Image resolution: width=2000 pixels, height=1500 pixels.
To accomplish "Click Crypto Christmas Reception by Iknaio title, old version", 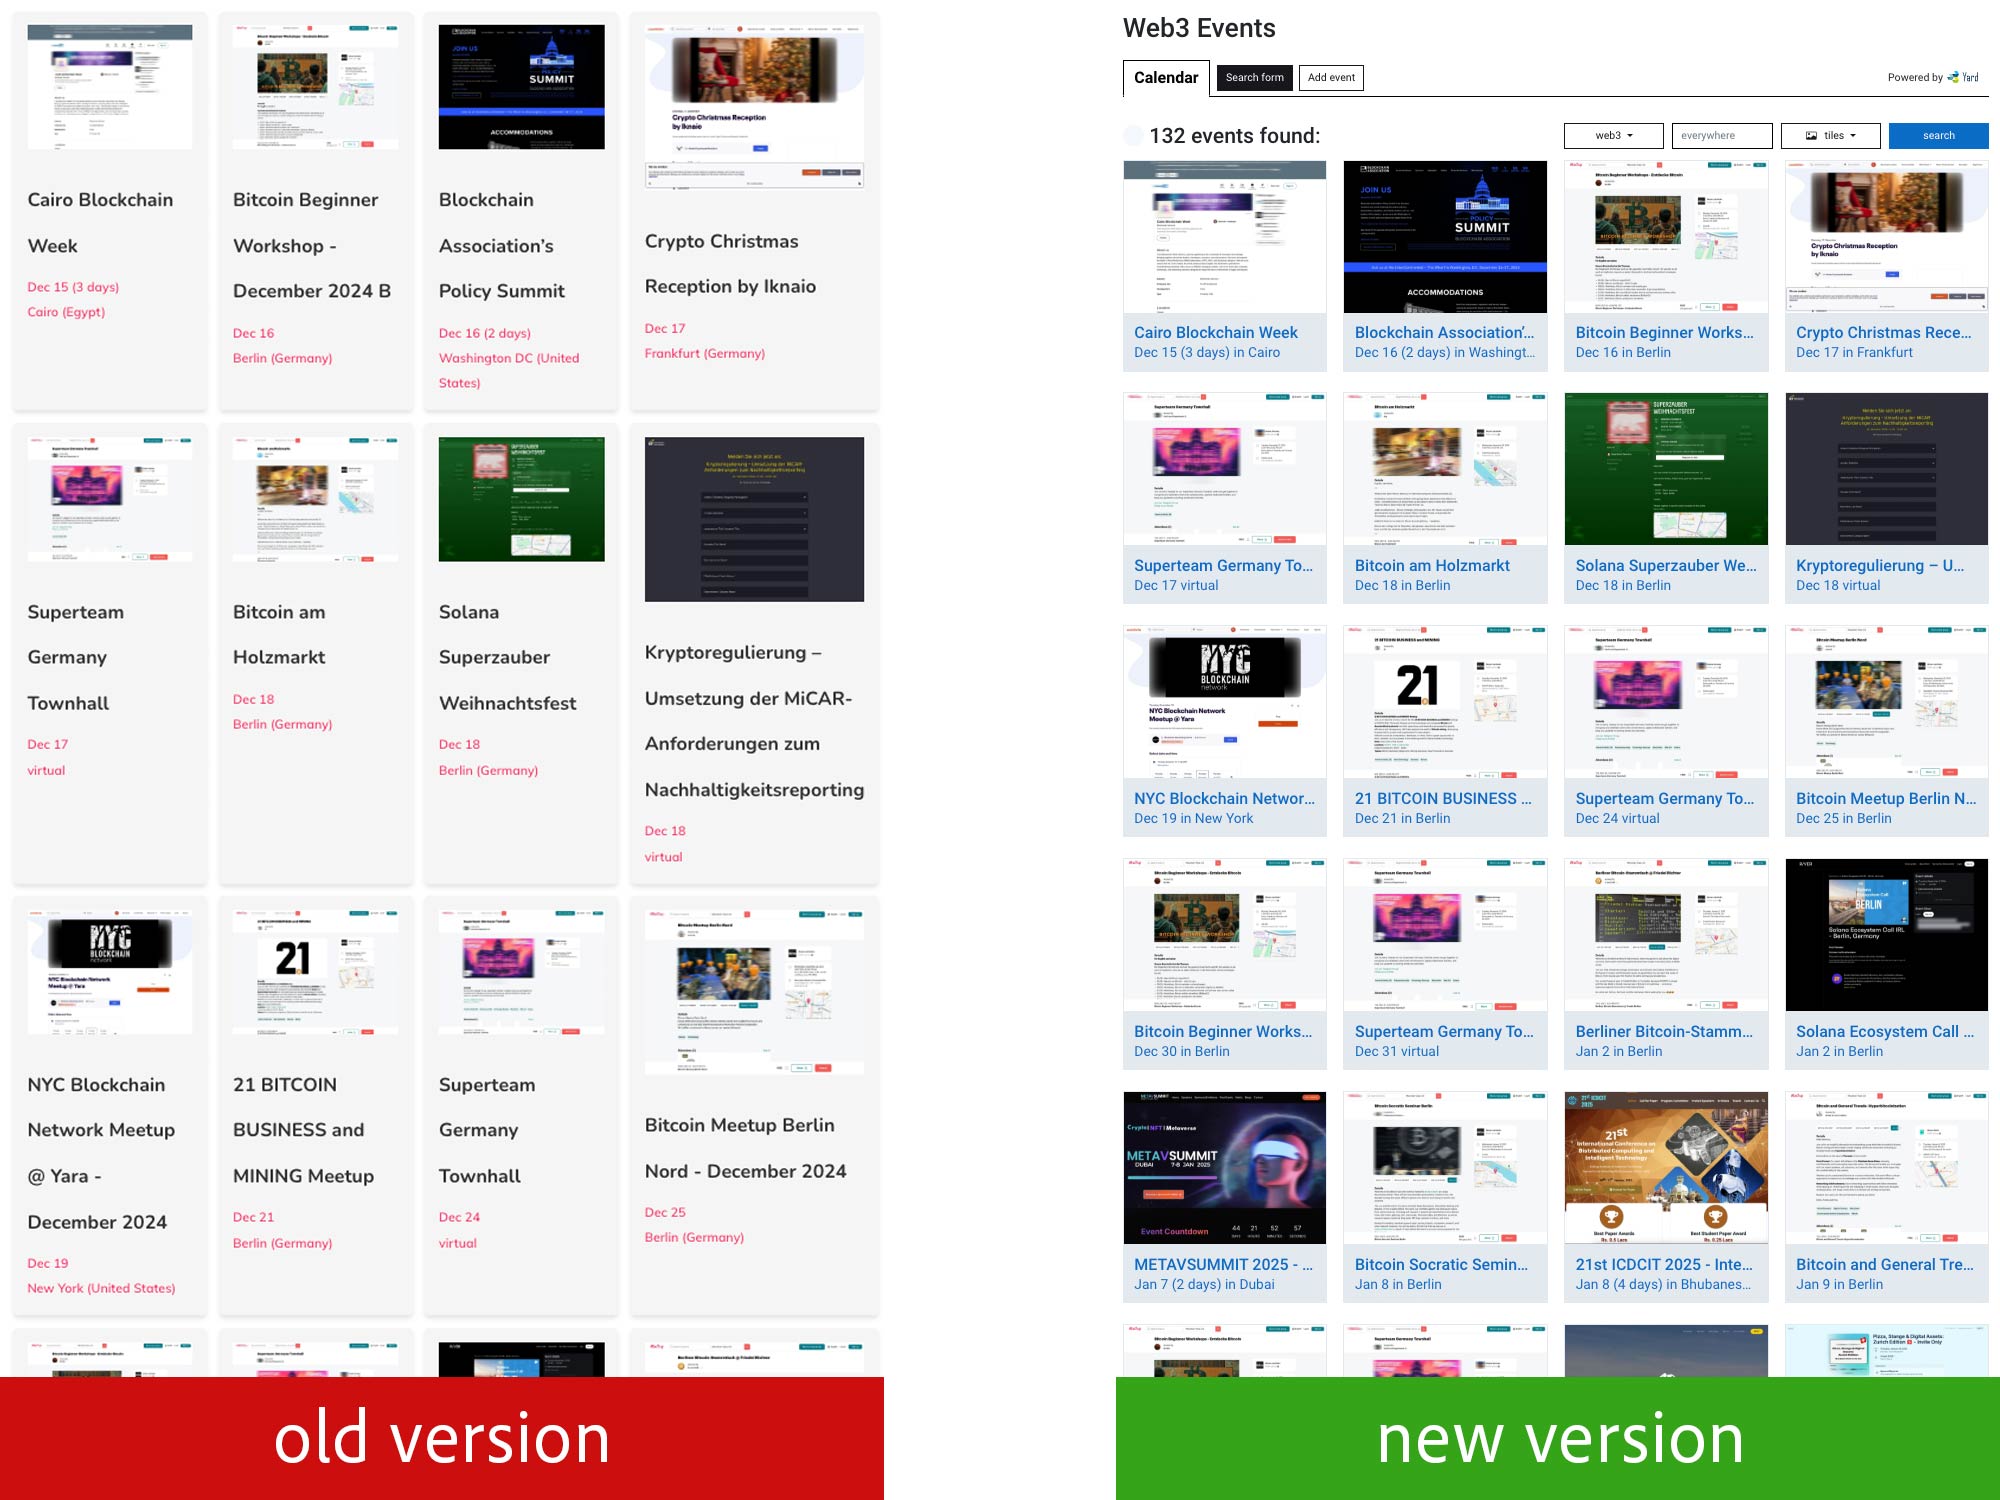I will (x=730, y=264).
